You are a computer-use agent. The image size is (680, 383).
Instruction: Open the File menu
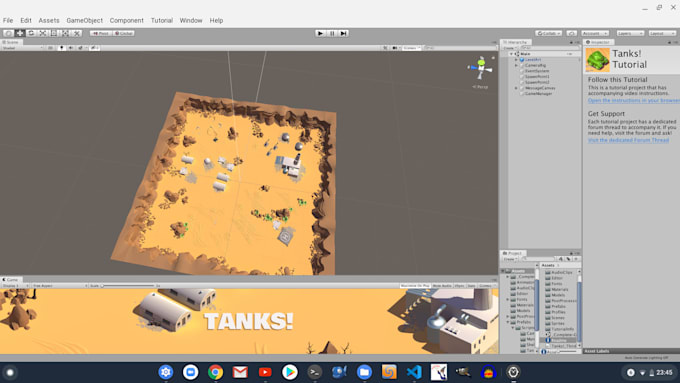coord(8,20)
